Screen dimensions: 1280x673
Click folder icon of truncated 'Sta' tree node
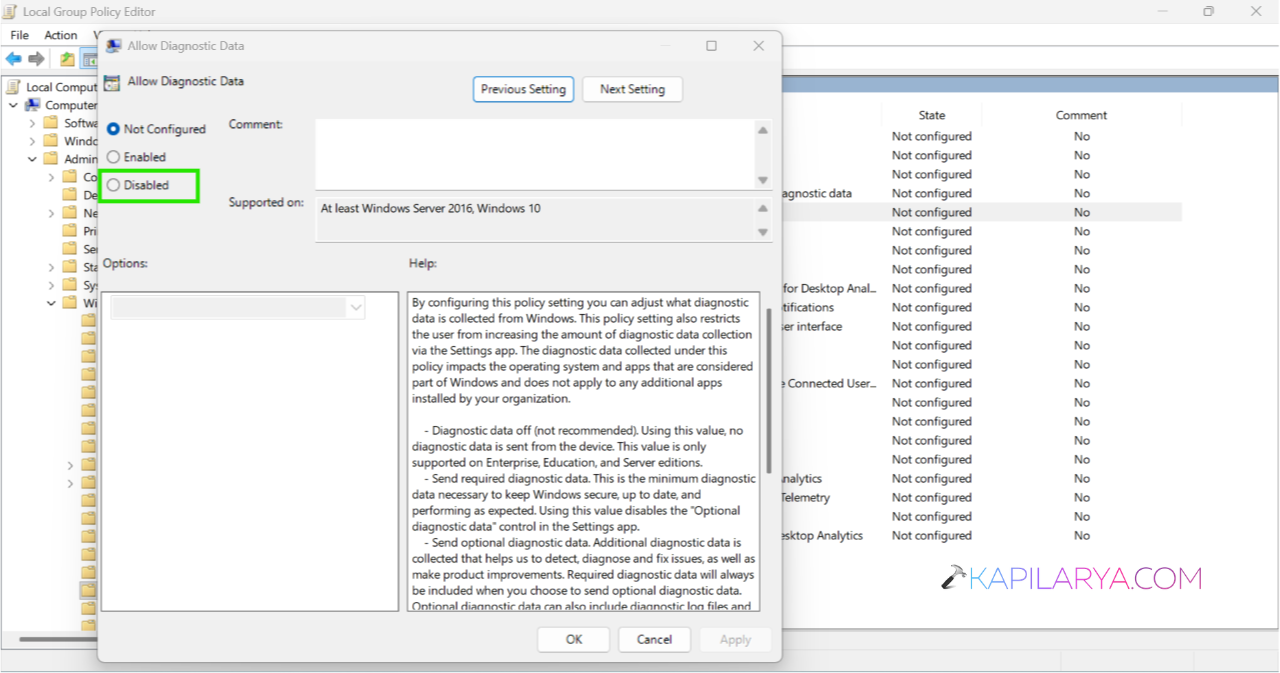69,267
